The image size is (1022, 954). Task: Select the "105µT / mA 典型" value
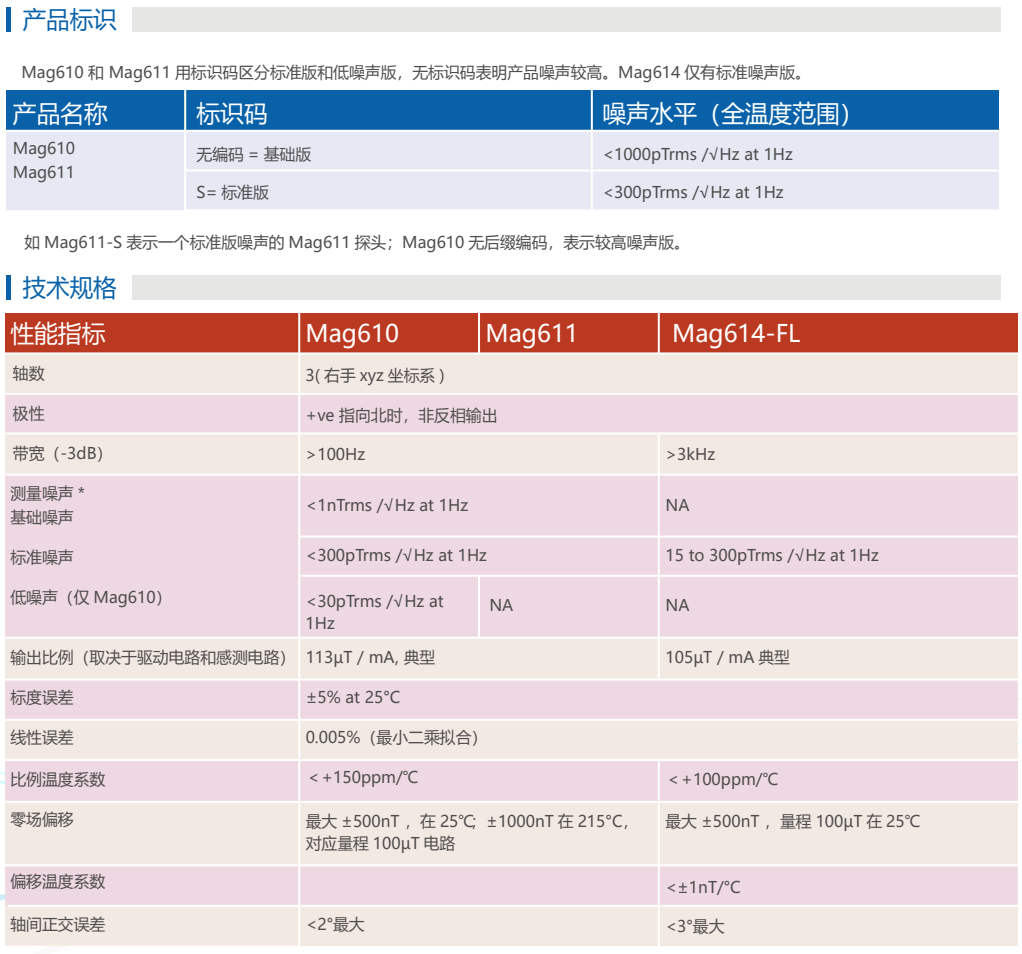pyautogui.click(x=727, y=658)
